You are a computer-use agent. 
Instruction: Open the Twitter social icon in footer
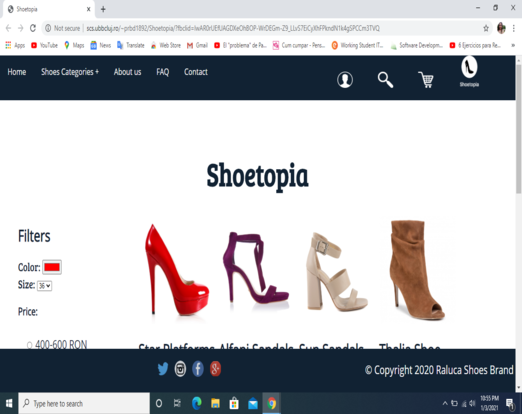163,369
